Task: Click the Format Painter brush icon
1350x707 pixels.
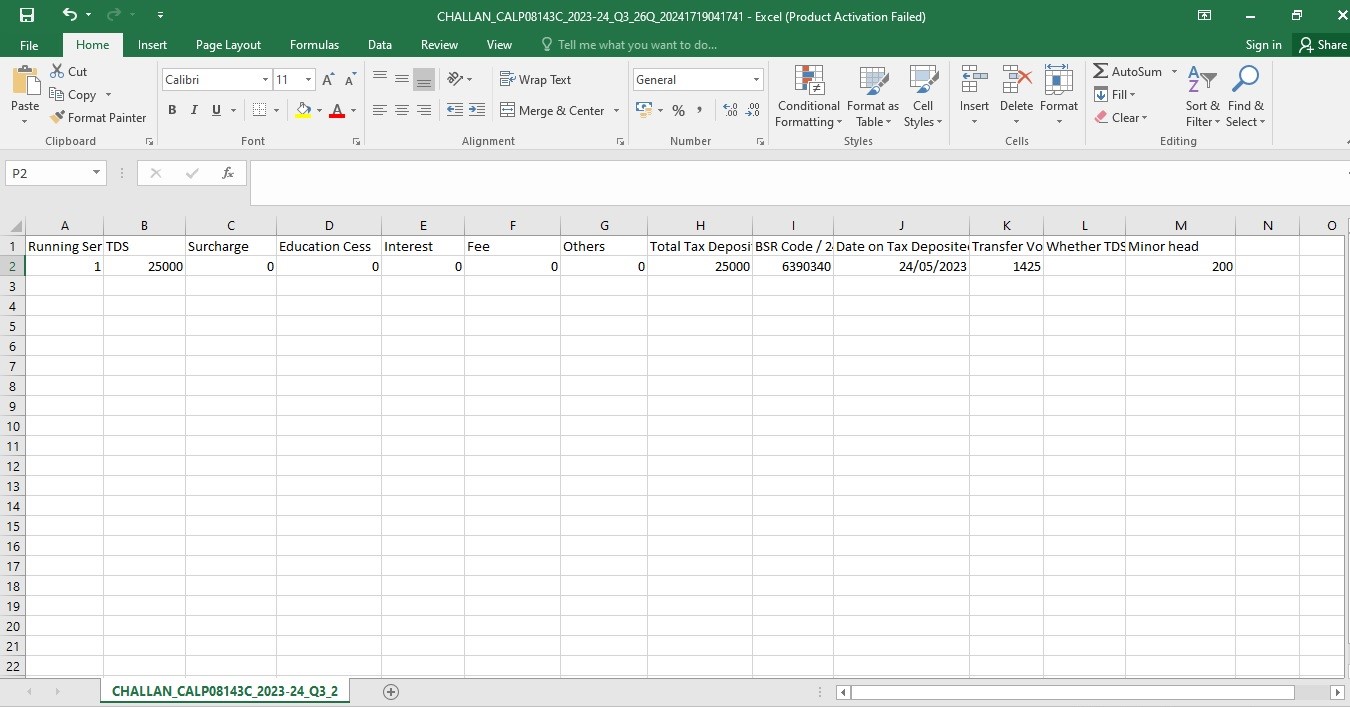Action: click(x=57, y=118)
